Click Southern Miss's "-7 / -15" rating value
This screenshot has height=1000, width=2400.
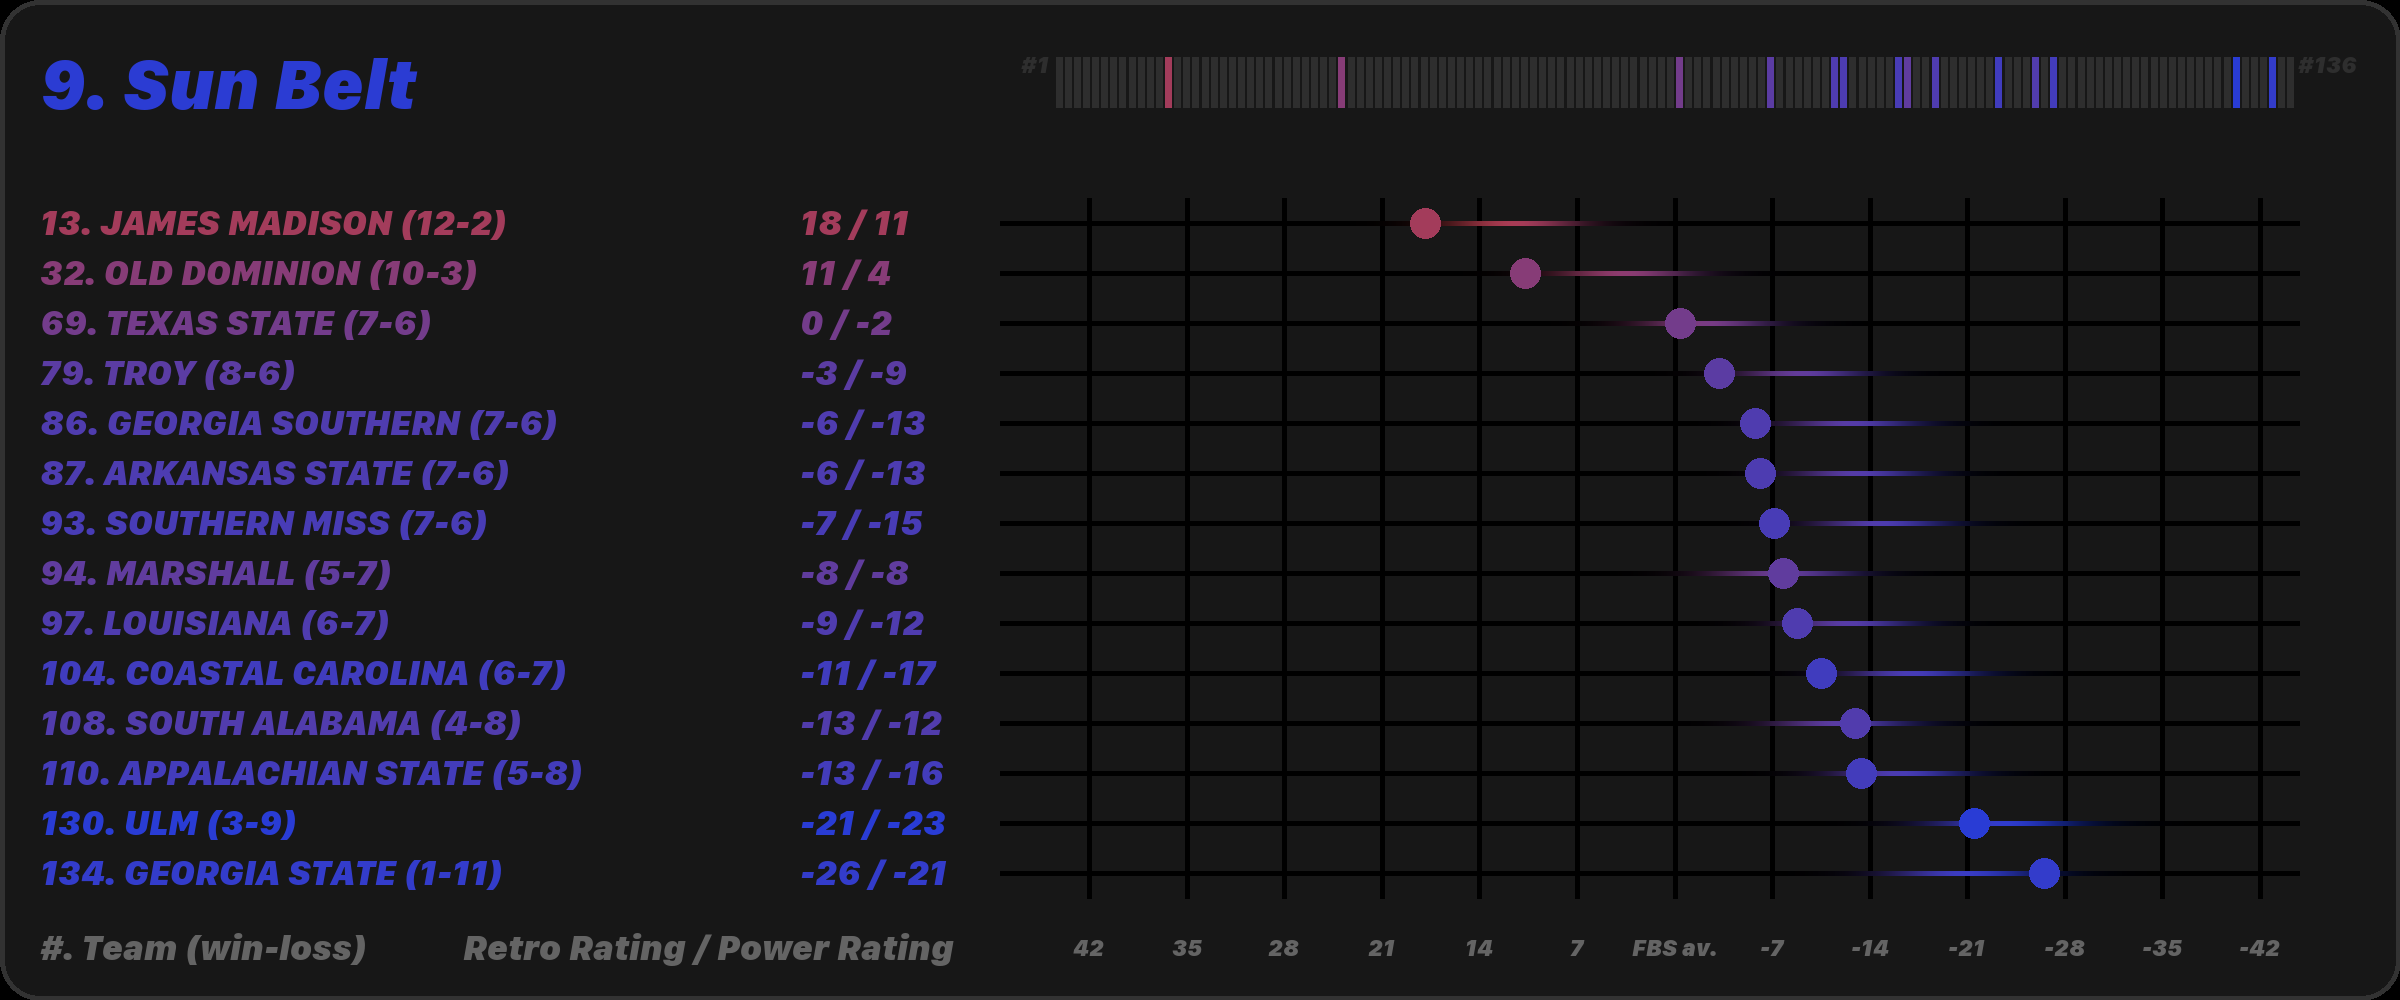(x=862, y=523)
